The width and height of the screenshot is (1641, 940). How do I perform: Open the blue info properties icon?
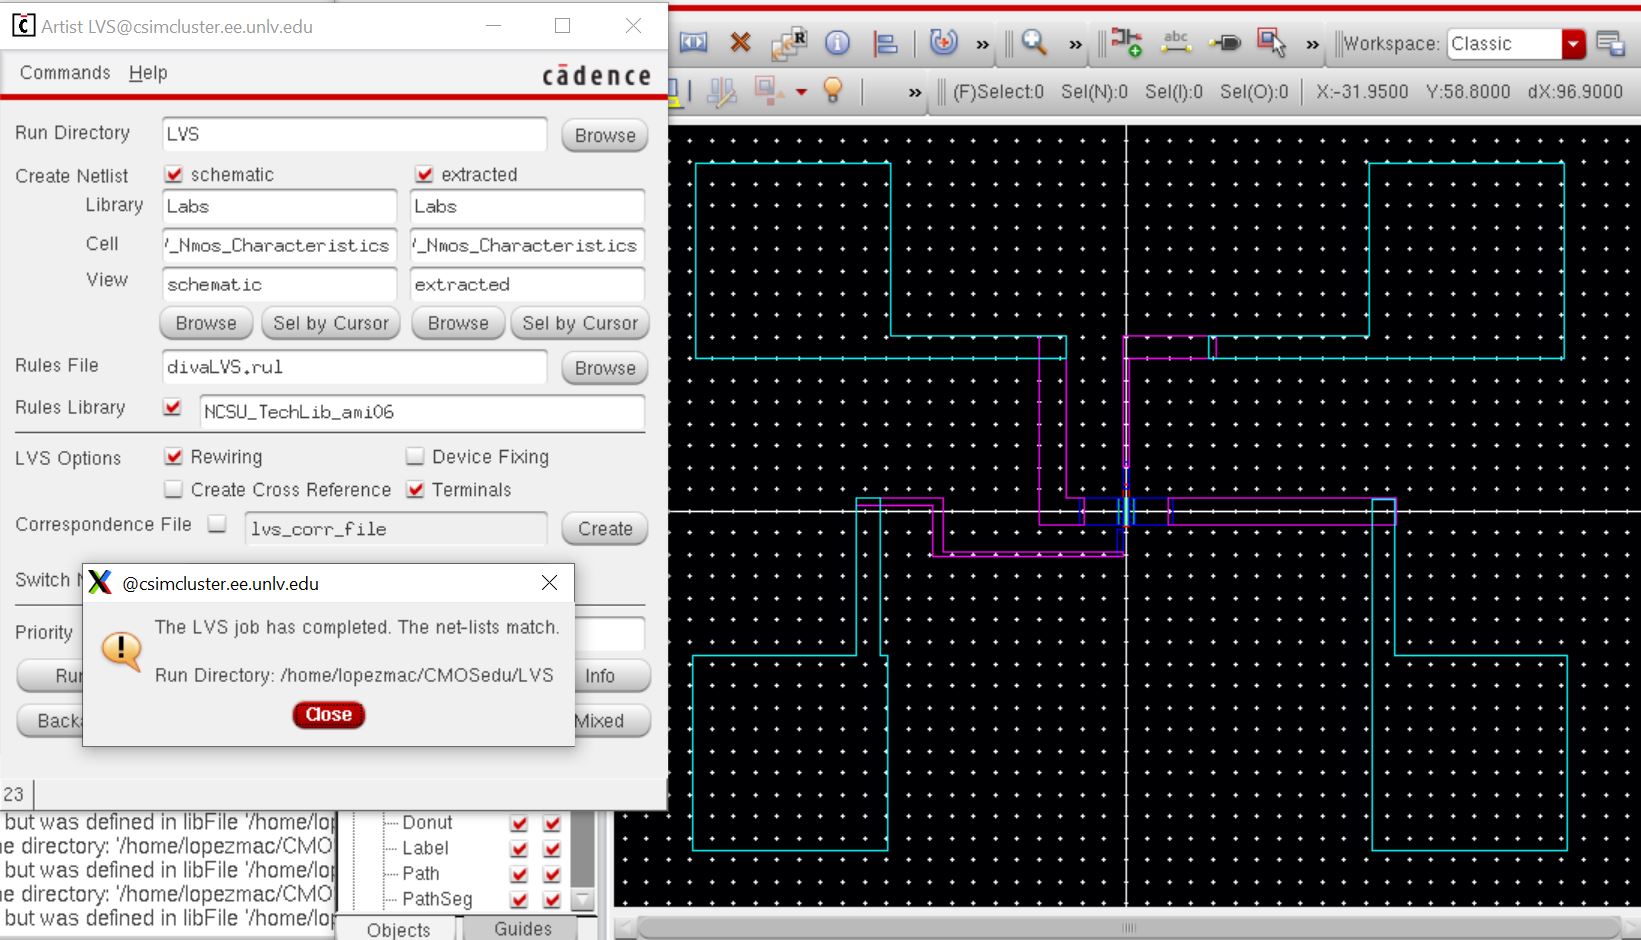[x=837, y=43]
